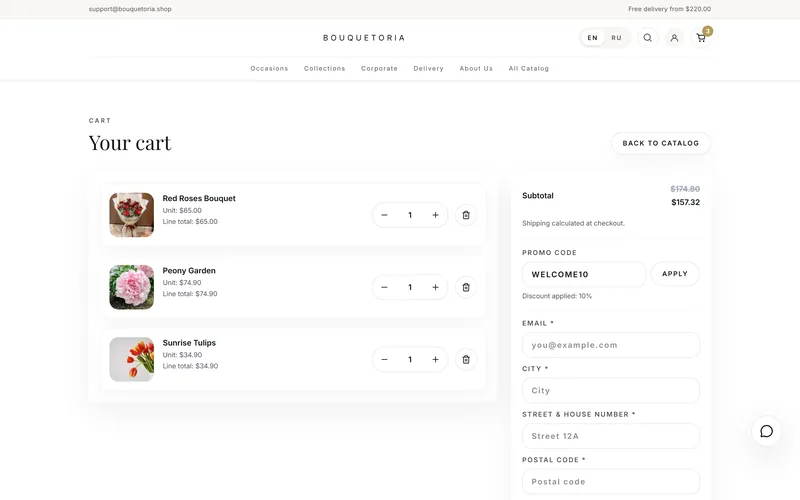The width and height of the screenshot is (800, 500).
Task: Switch language to EN
Action: coord(592,38)
